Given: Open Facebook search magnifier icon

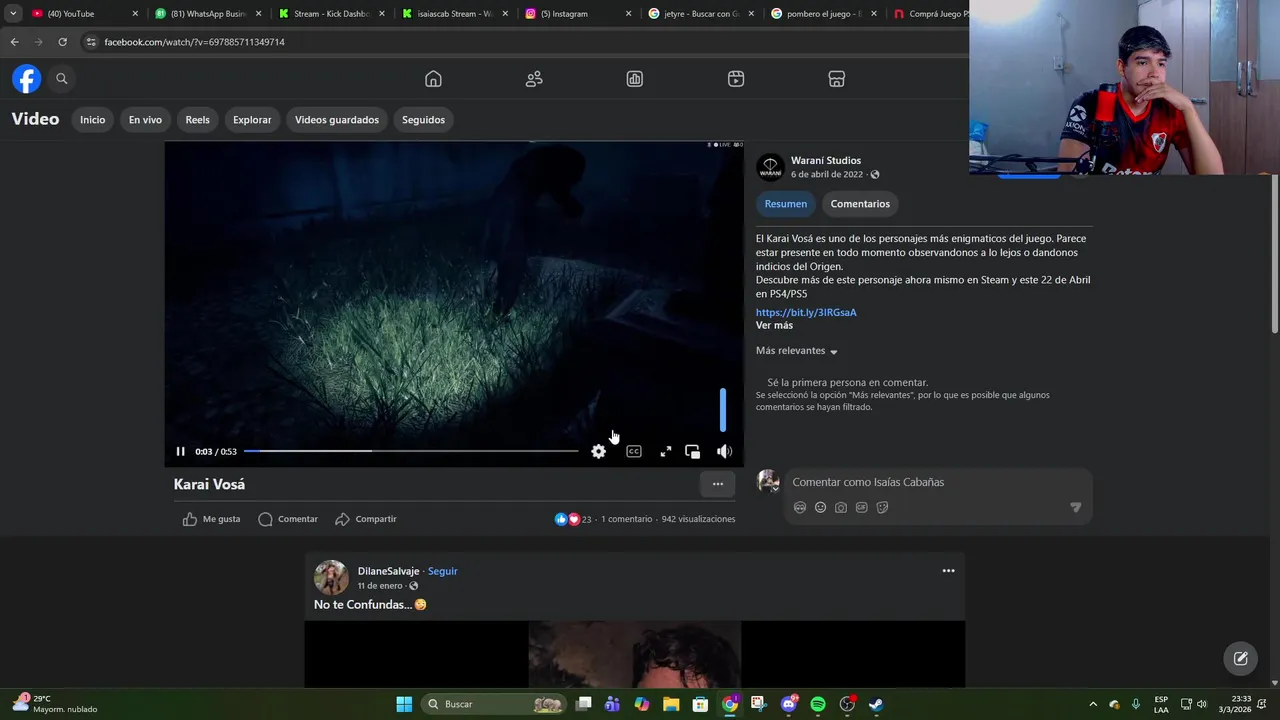Looking at the screenshot, I should coord(62,79).
